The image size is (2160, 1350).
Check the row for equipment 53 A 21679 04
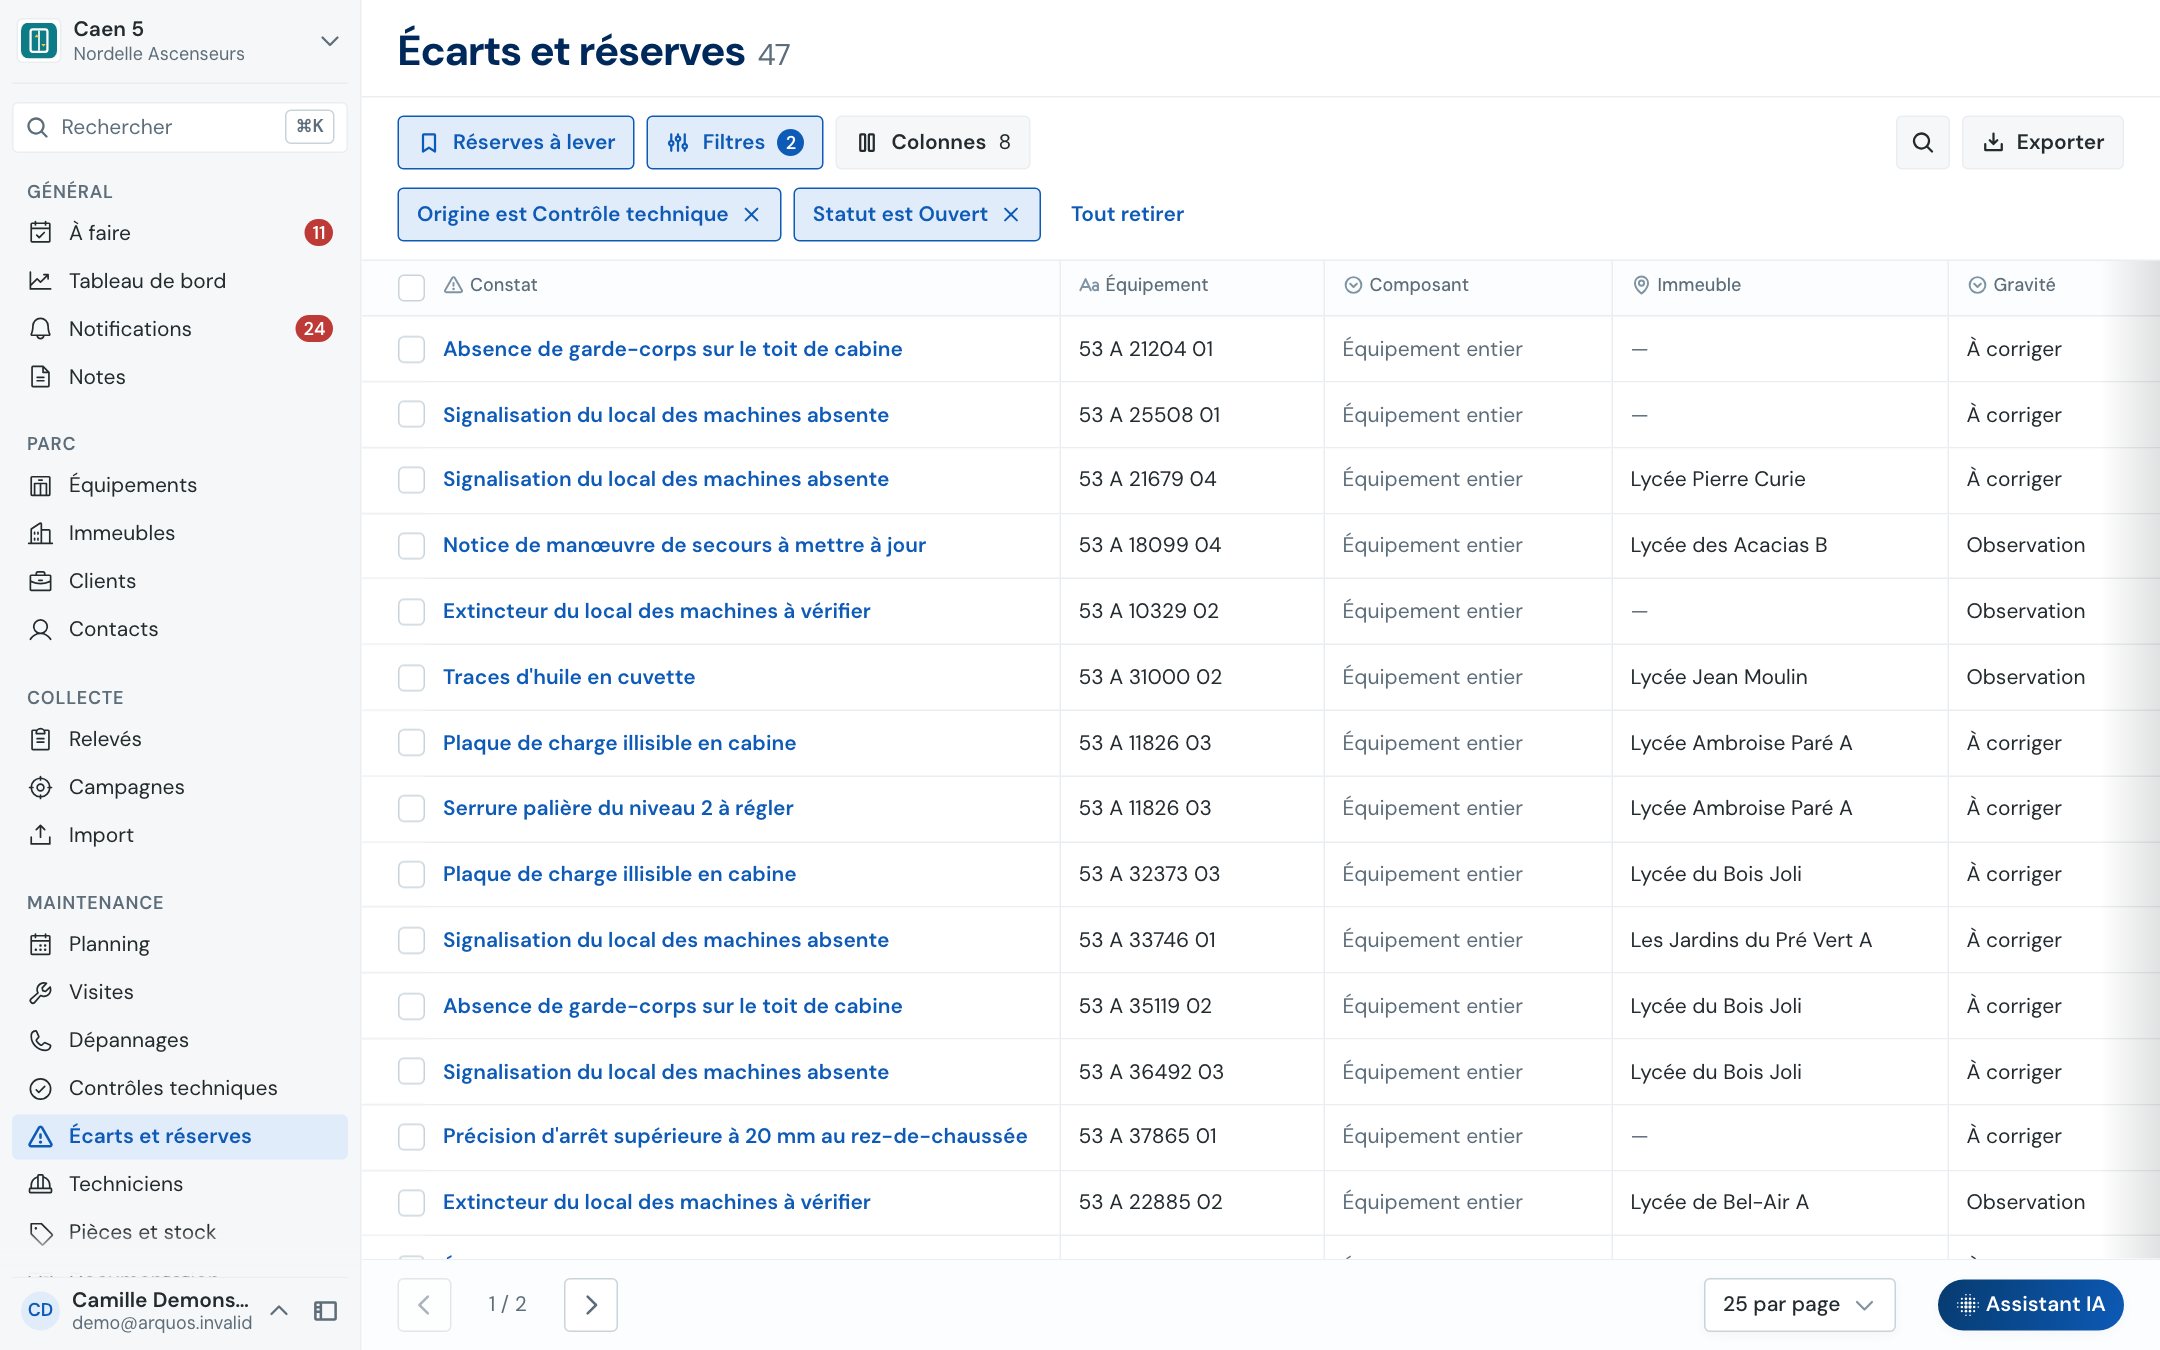[x=411, y=480]
